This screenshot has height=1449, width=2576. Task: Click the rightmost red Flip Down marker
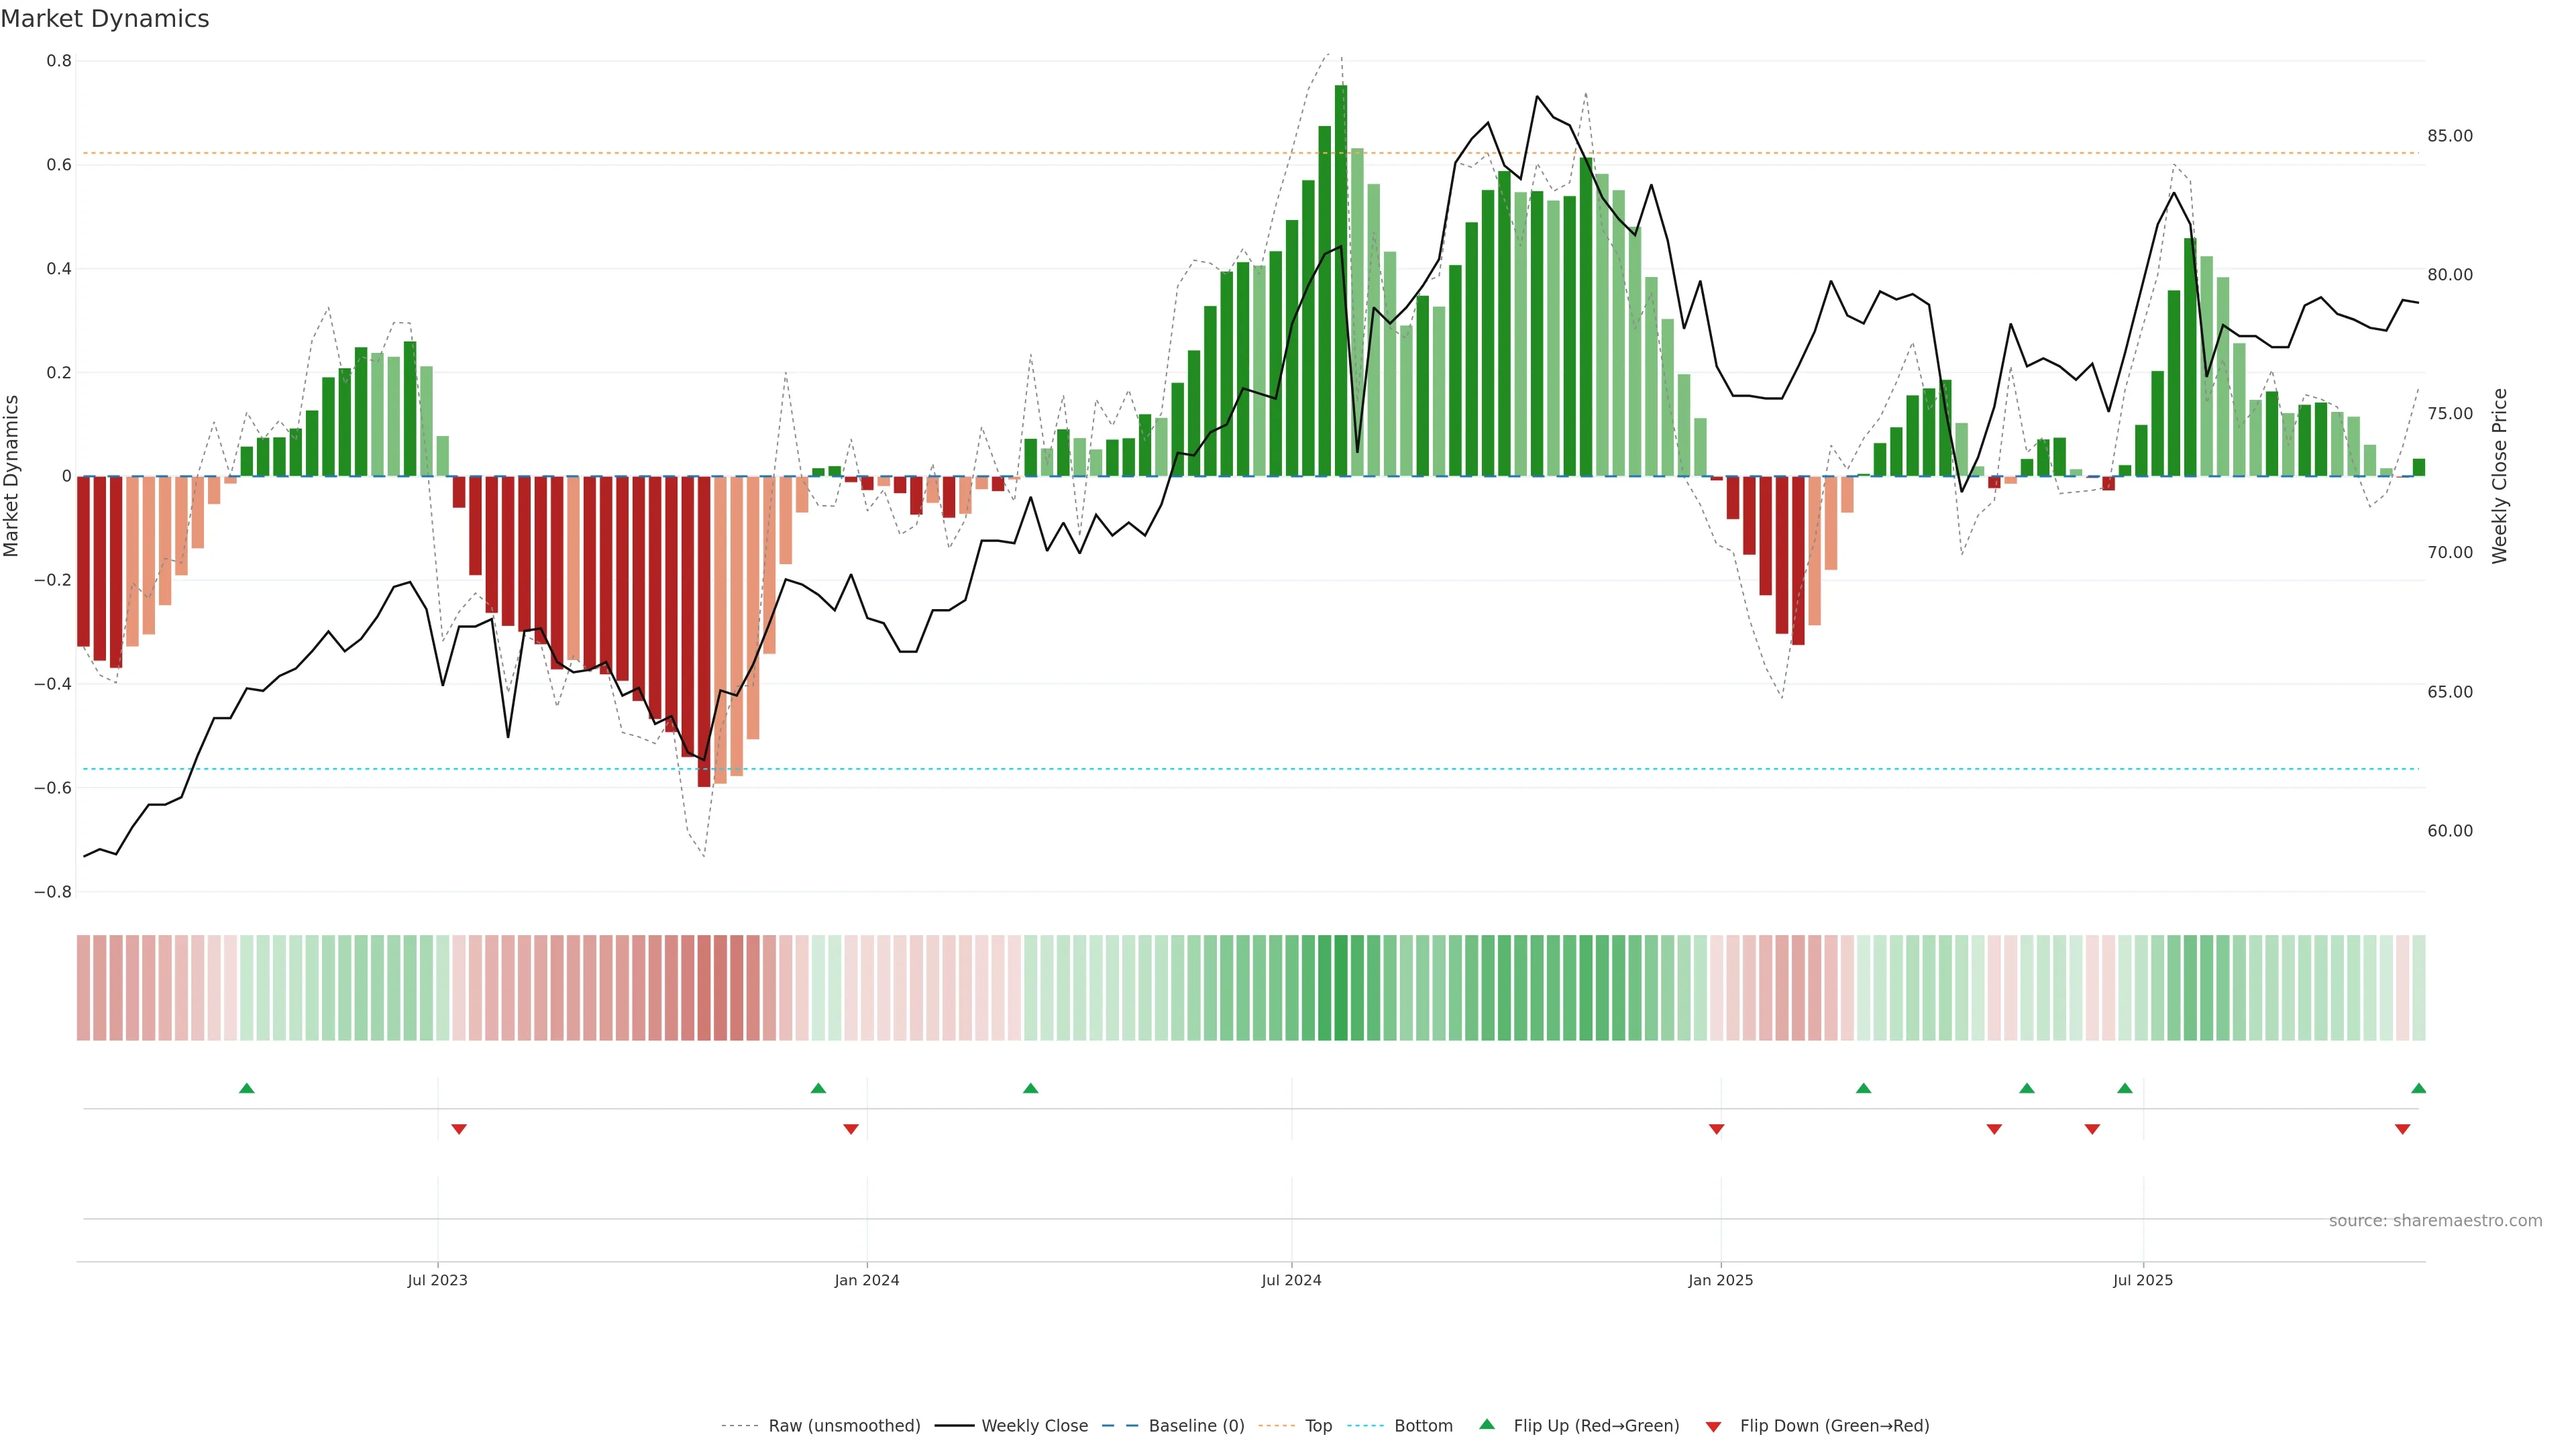pyautogui.click(x=2402, y=1129)
